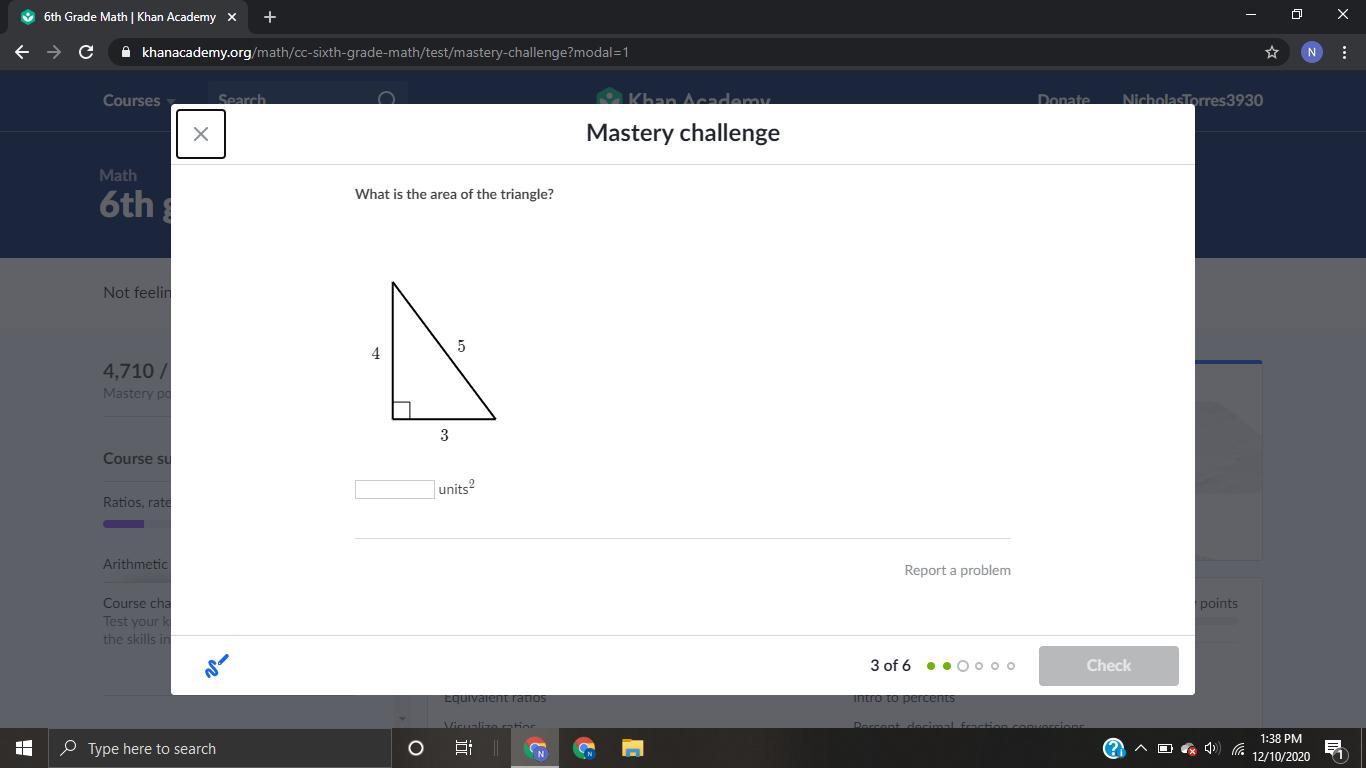The height and width of the screenshot is (768, 1366).
Task: Check the battery status icon
Action: click(1165, 748)
